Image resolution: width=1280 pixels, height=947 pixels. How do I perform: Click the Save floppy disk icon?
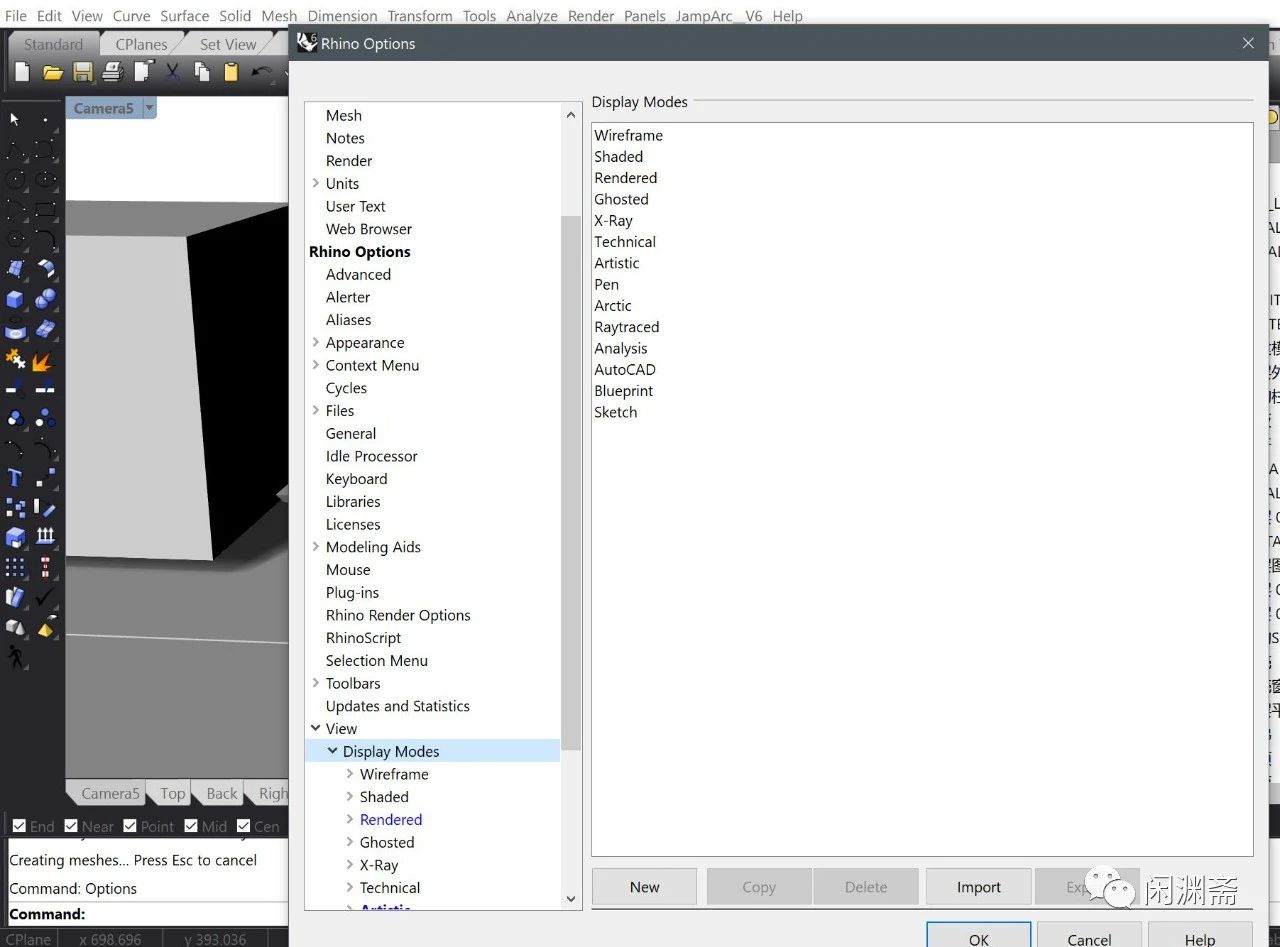83,72
